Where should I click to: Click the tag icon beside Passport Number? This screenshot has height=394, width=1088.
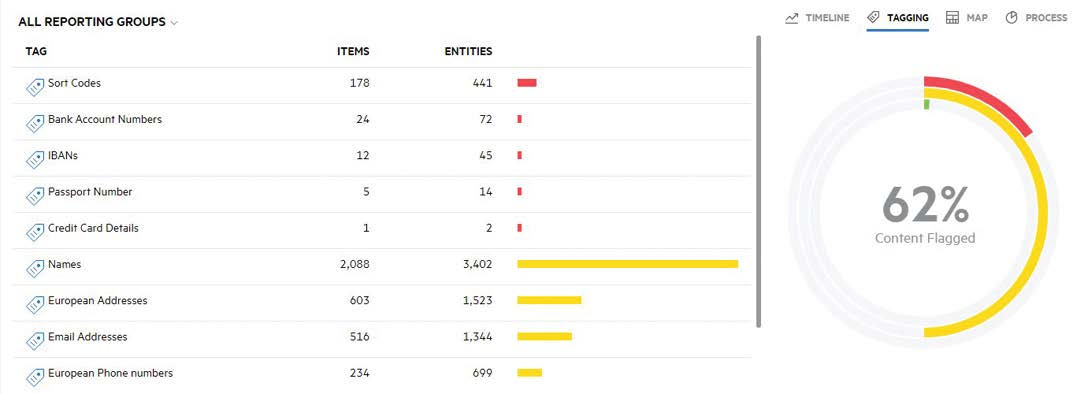coord(35,196)
